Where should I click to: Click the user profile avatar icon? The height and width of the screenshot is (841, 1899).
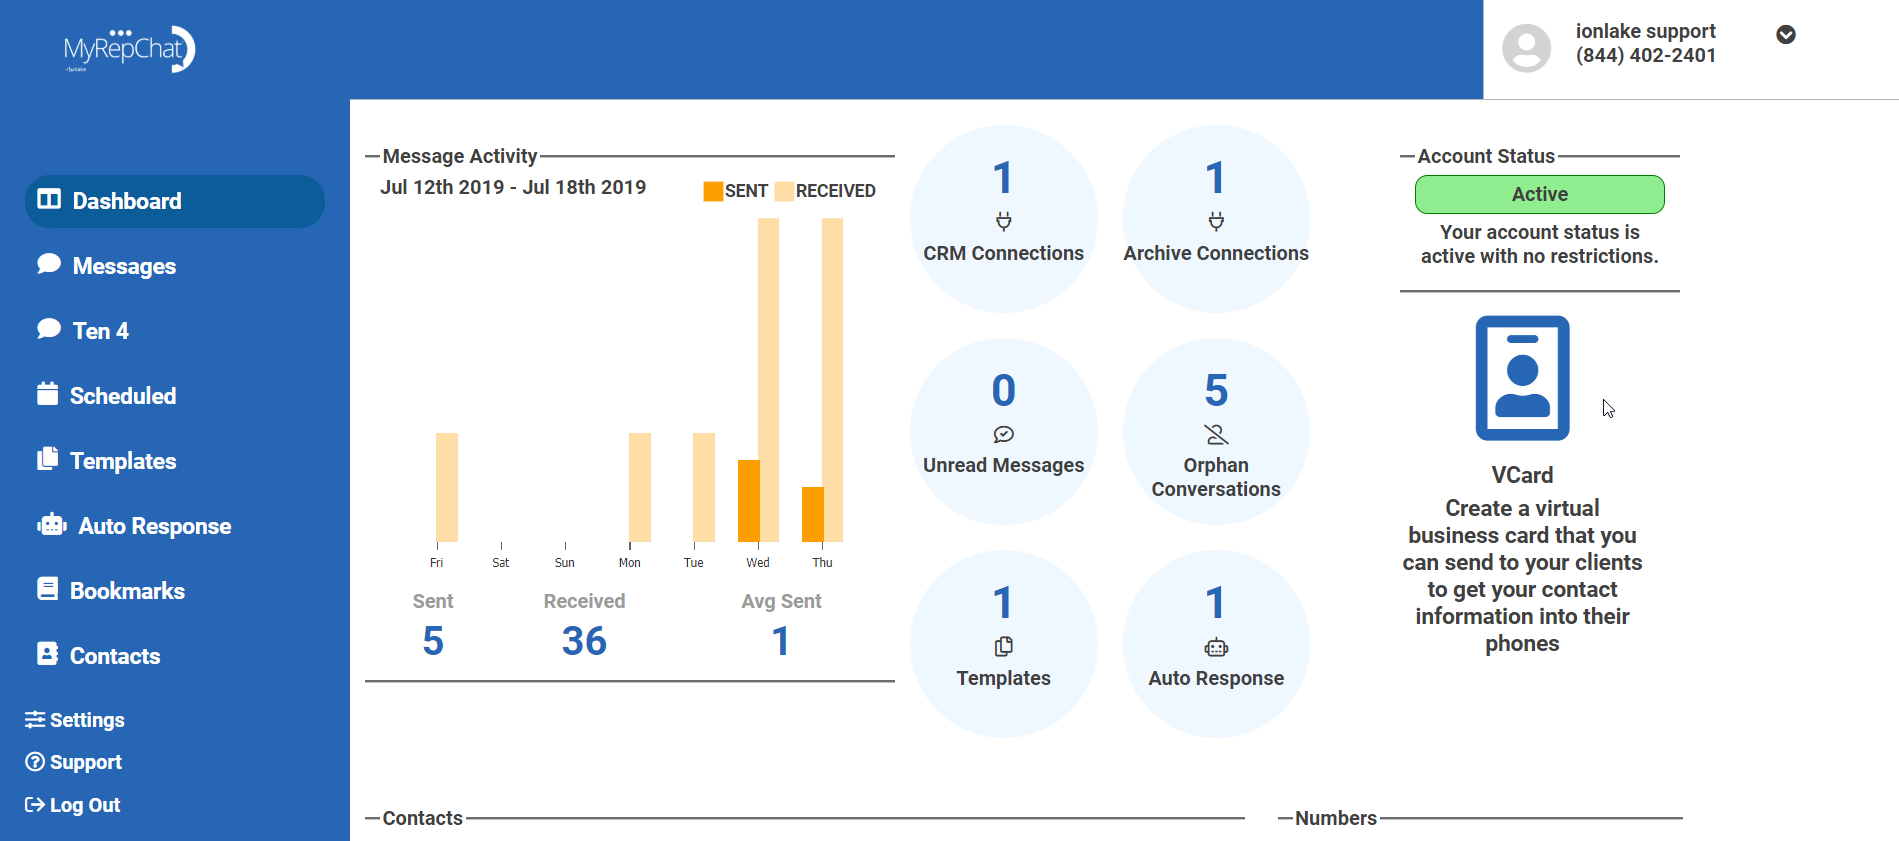coord(1526,48)
